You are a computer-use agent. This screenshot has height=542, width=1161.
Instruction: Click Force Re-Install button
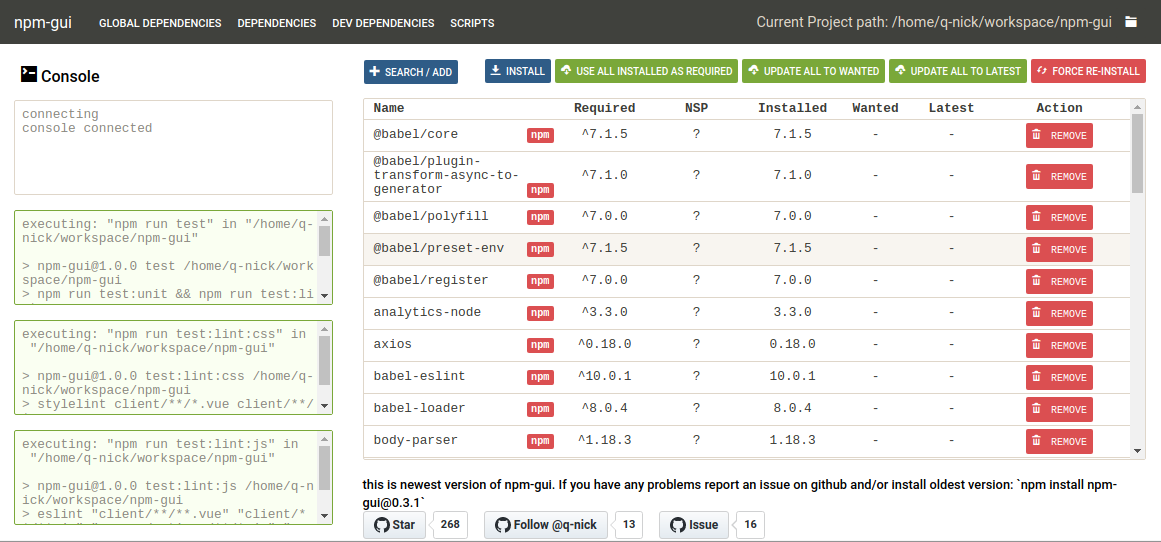(x=1088, y=71)
